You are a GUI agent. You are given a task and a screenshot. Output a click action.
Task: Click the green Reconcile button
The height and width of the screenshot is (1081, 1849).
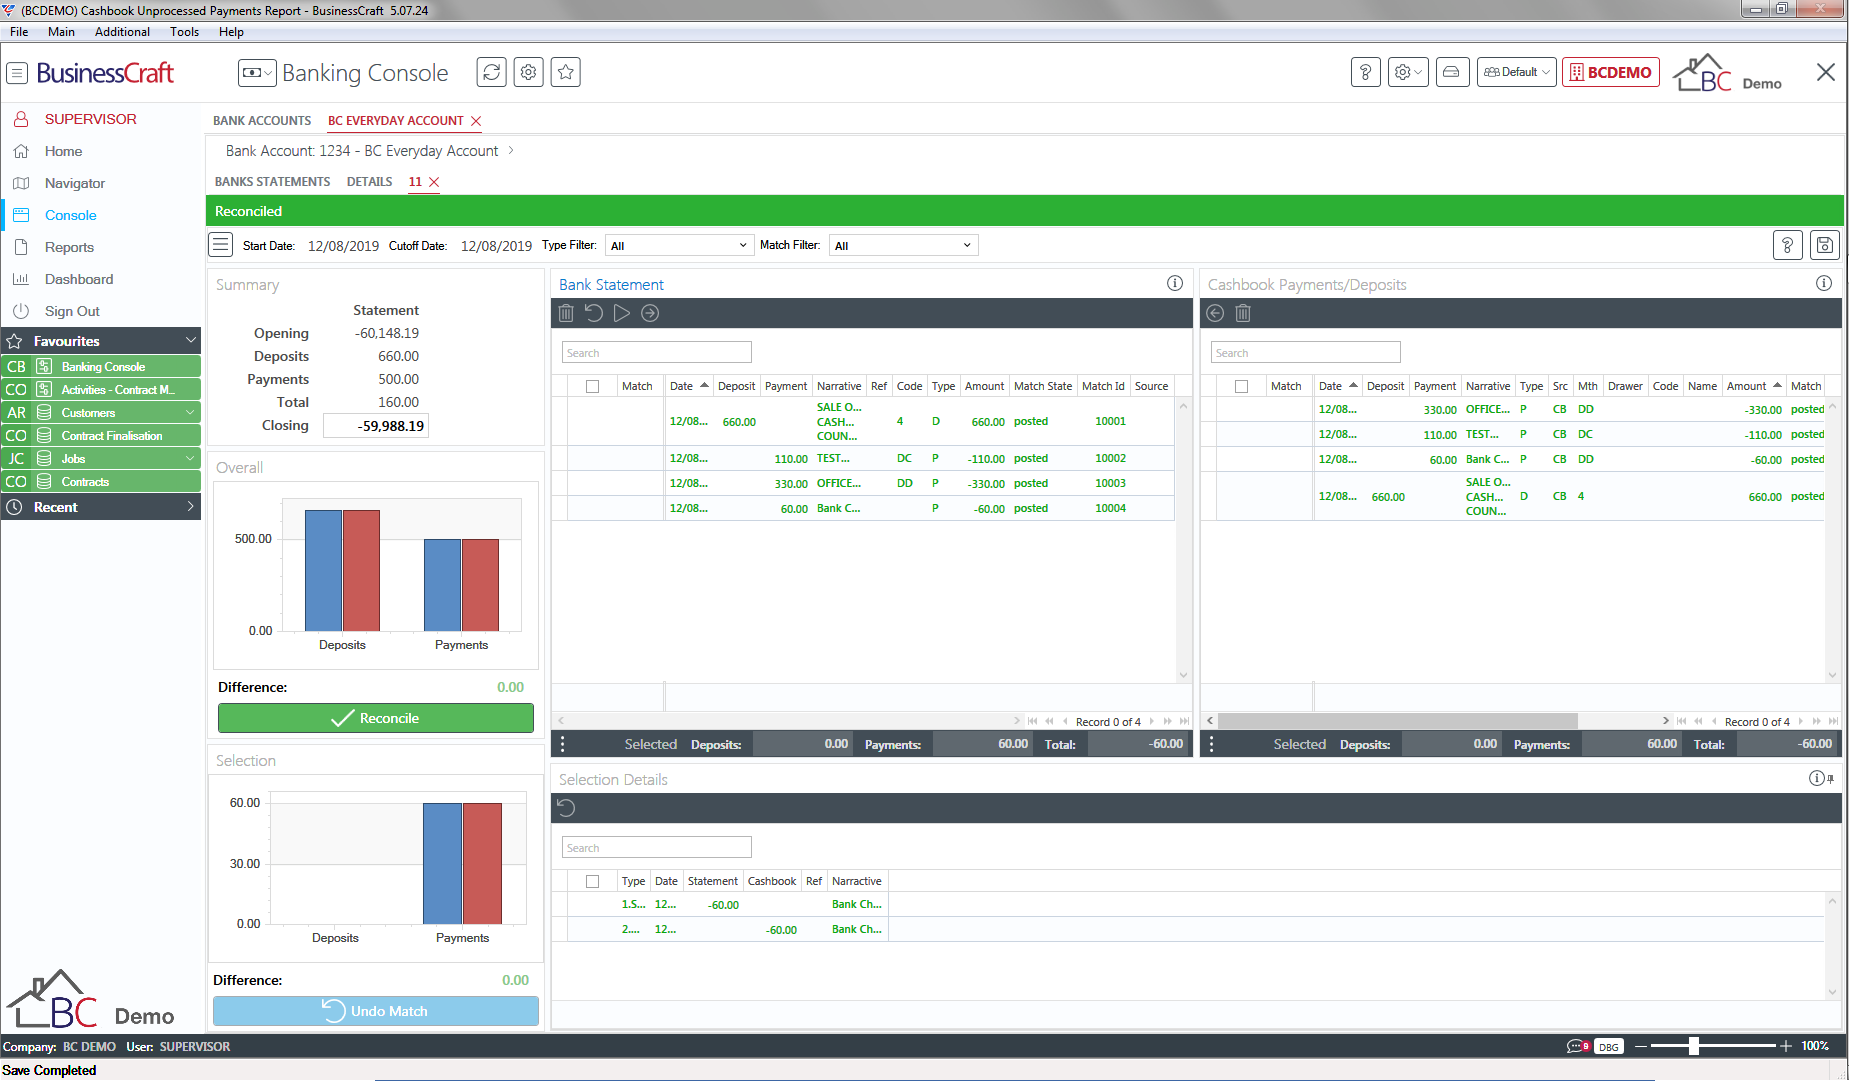pos(376,718)
